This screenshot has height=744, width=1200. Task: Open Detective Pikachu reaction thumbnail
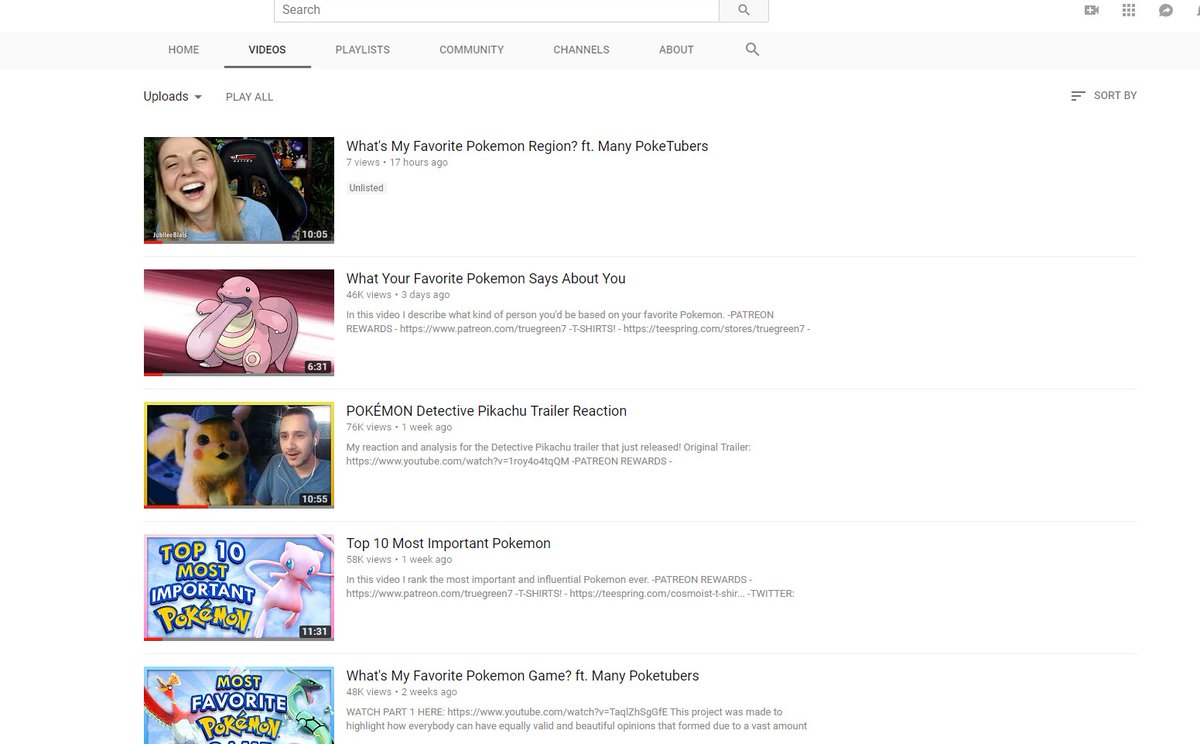point(239,455)
